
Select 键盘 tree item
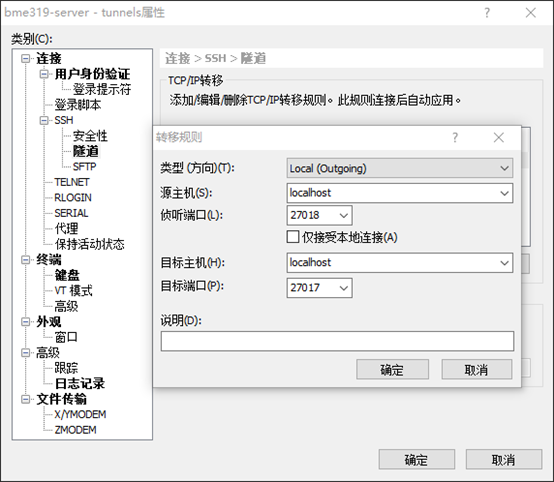click(x=67, y=275)
